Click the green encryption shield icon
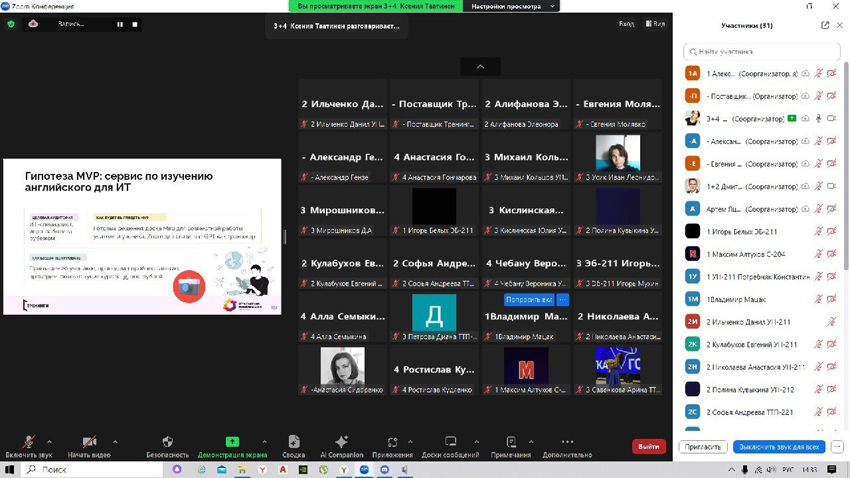Image resolution: width=850 pixels, height=478 pixels. click(11, 24)
